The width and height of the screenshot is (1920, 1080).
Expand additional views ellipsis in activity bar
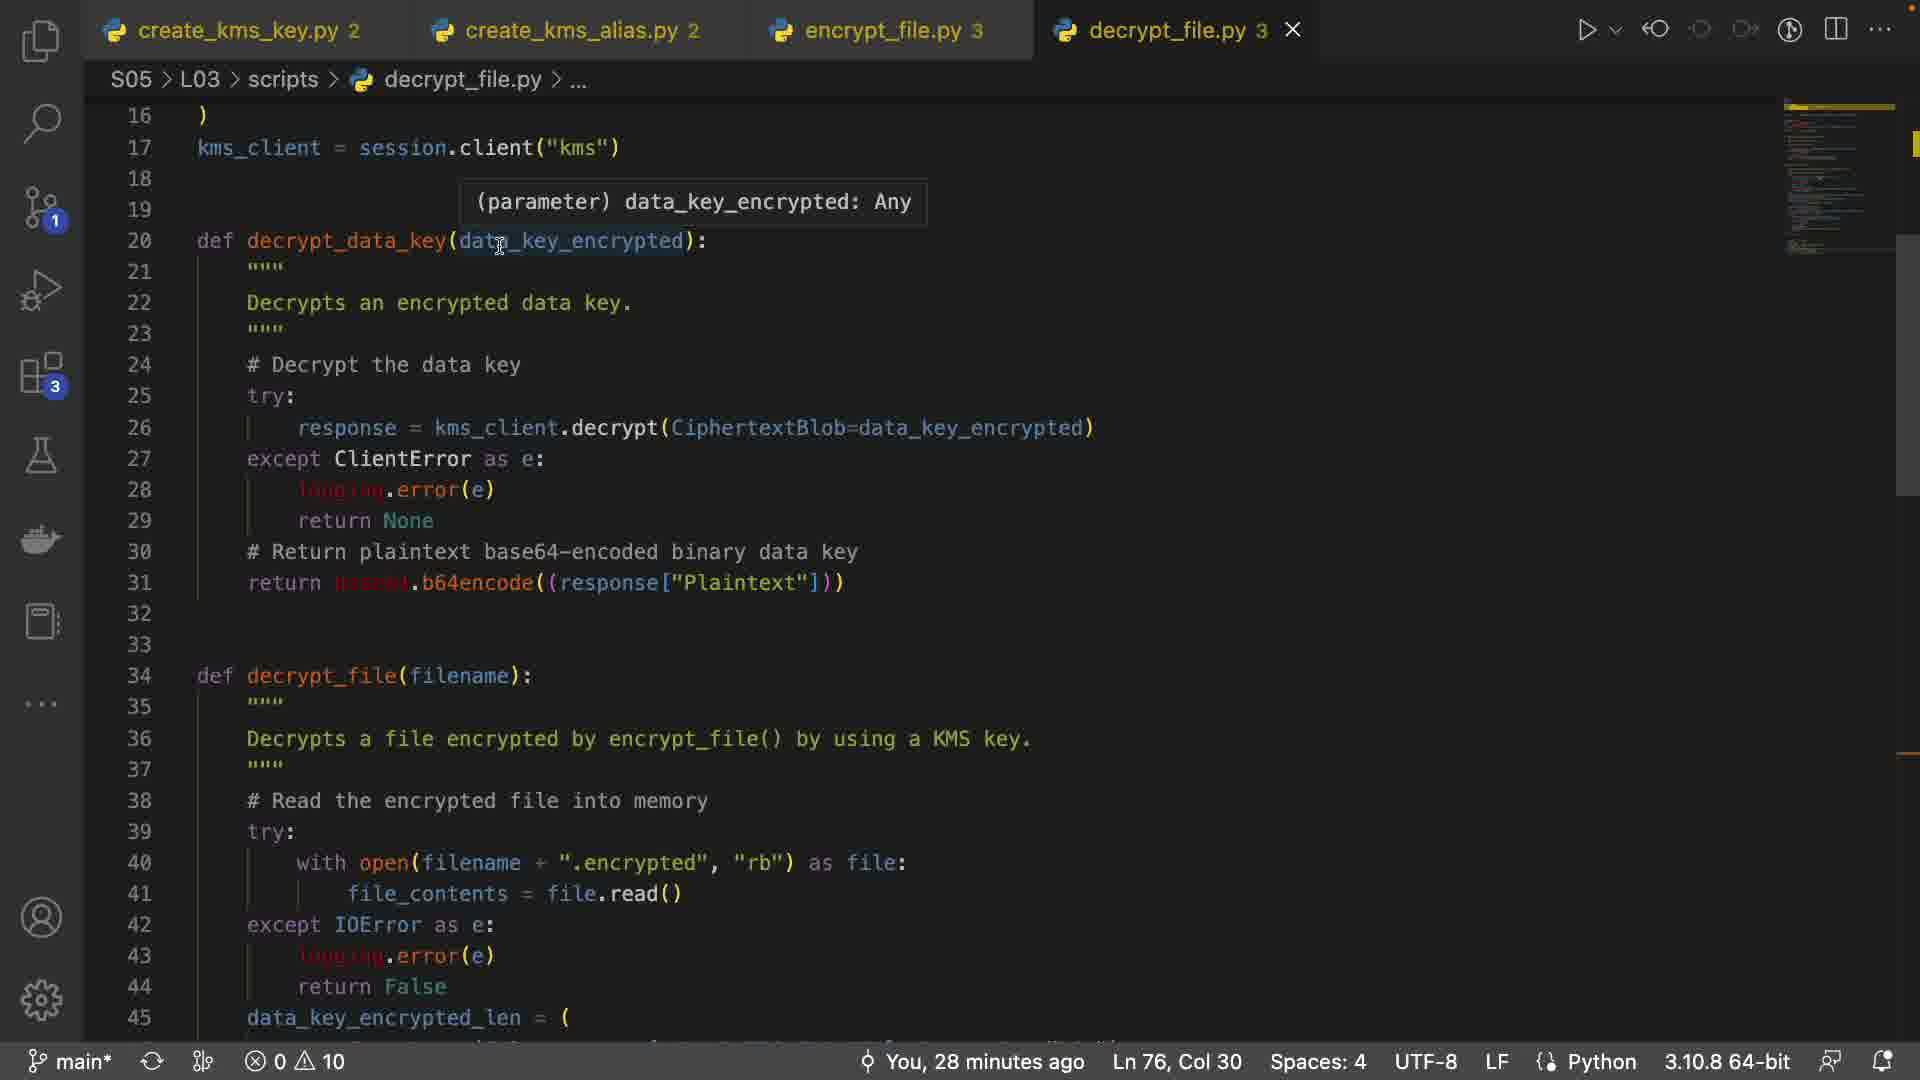pyautogui.click(x=41, y=704)
